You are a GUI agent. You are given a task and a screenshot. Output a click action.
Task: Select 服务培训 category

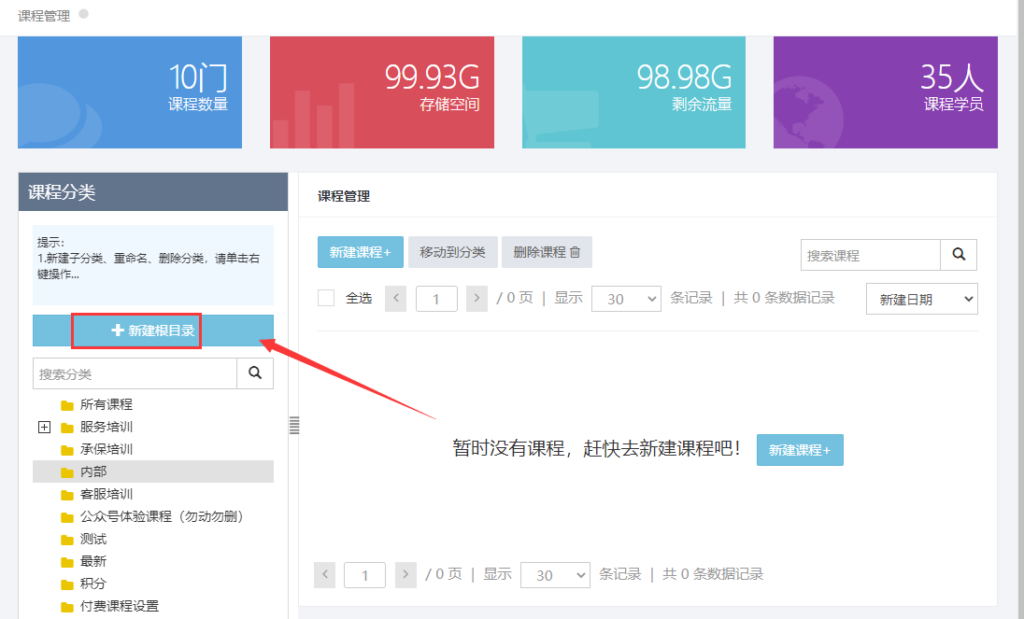click(106, 427)
